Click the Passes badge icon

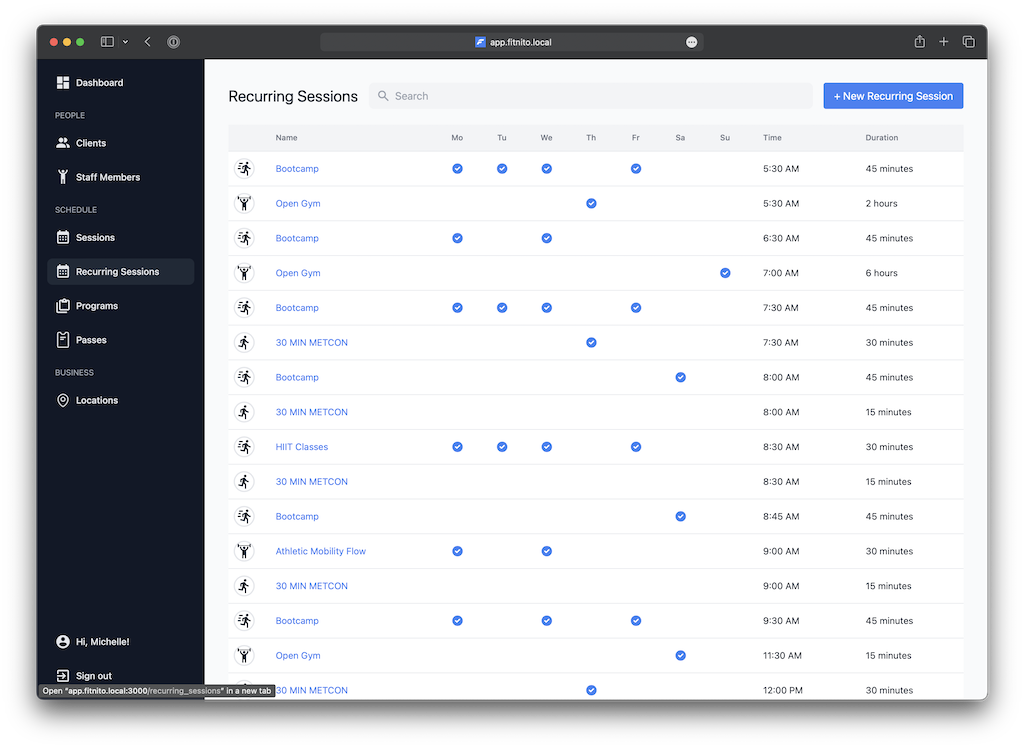[x=63, y=340]
